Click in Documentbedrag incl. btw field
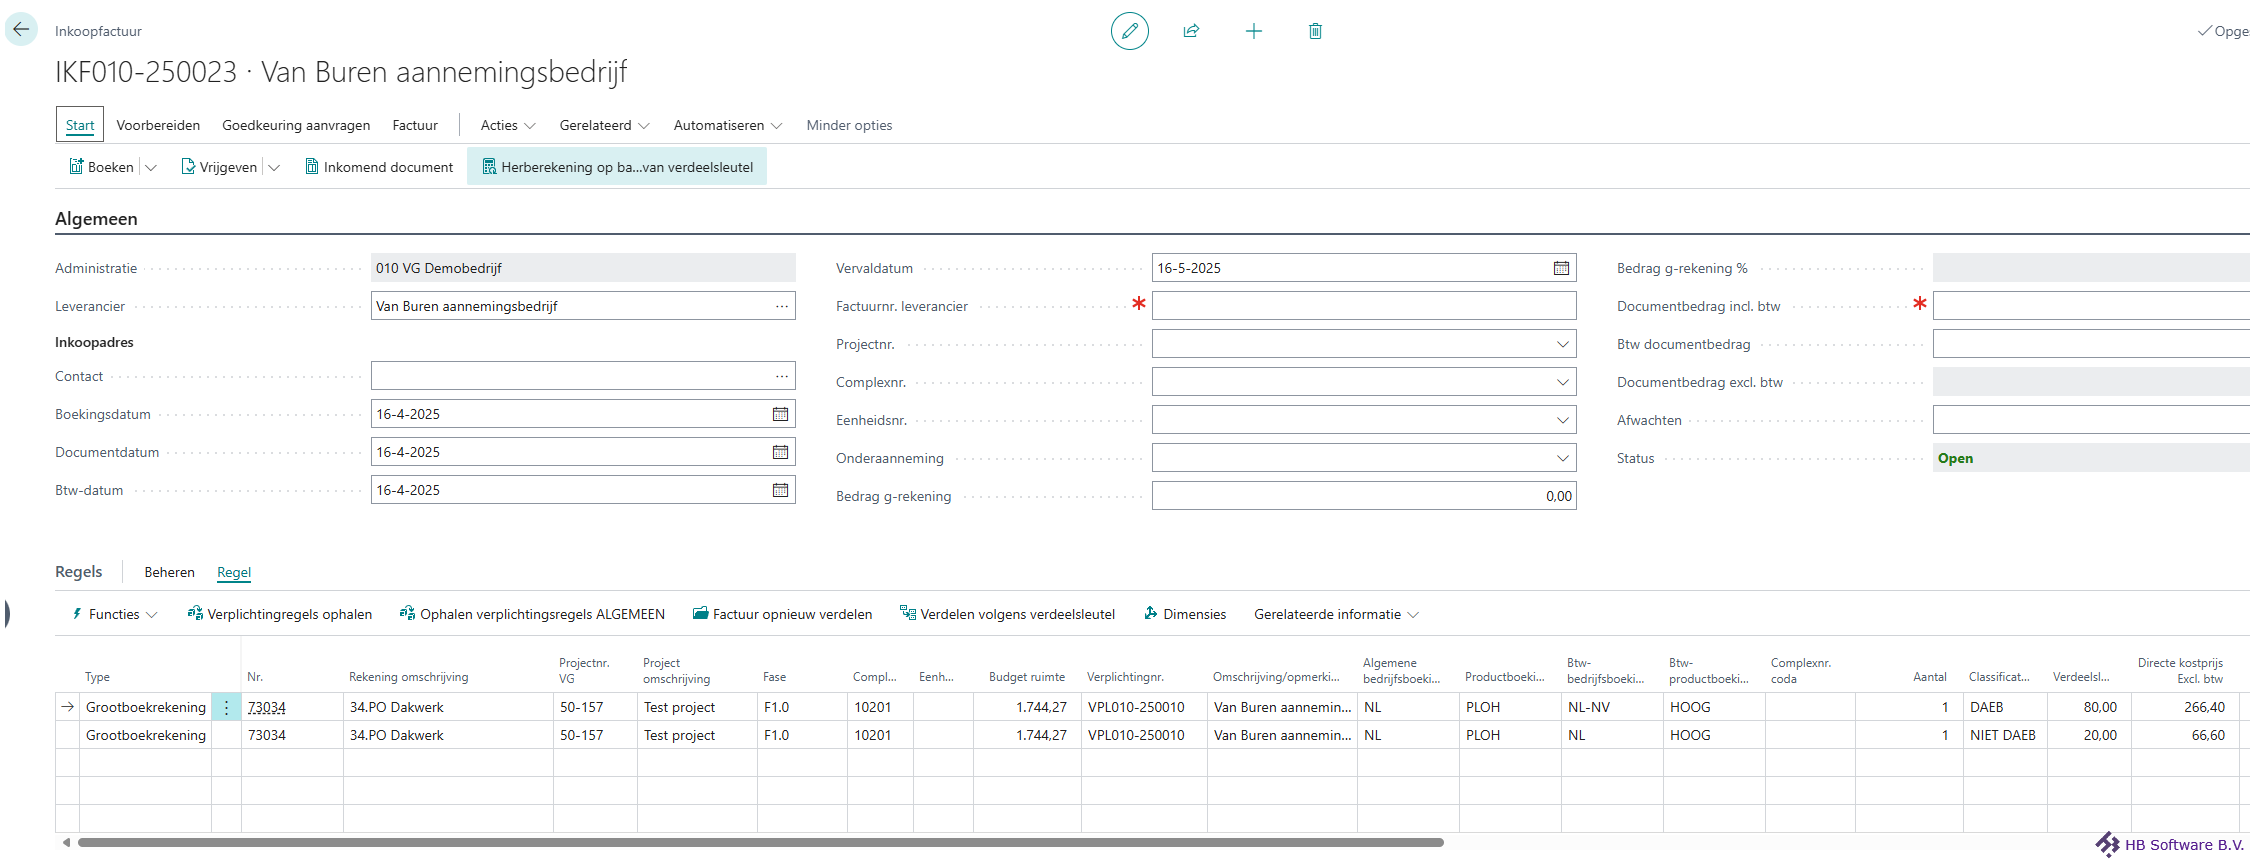This screenshot has width=2255, height=864. coord(2093,306)
